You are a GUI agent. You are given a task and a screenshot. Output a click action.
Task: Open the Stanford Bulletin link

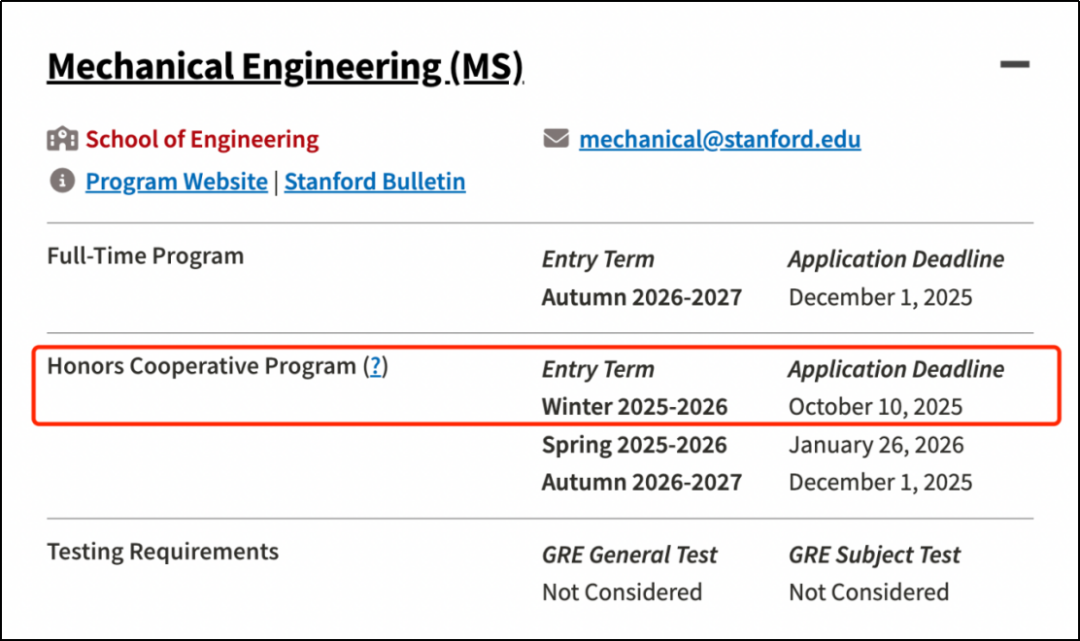click(x=375, y=182)
